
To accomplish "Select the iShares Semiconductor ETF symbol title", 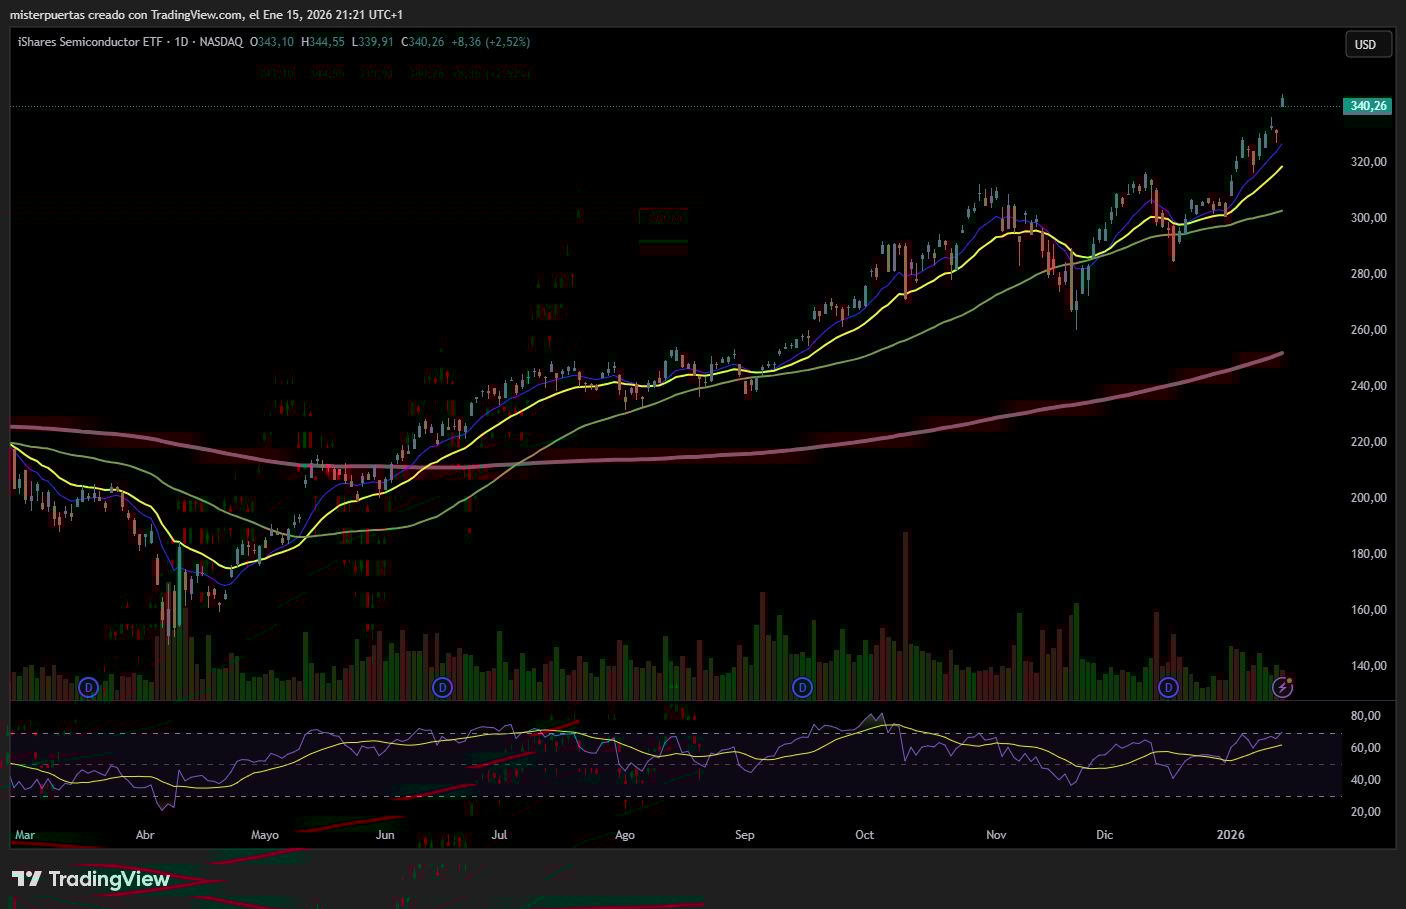I will tap(92, 42).
